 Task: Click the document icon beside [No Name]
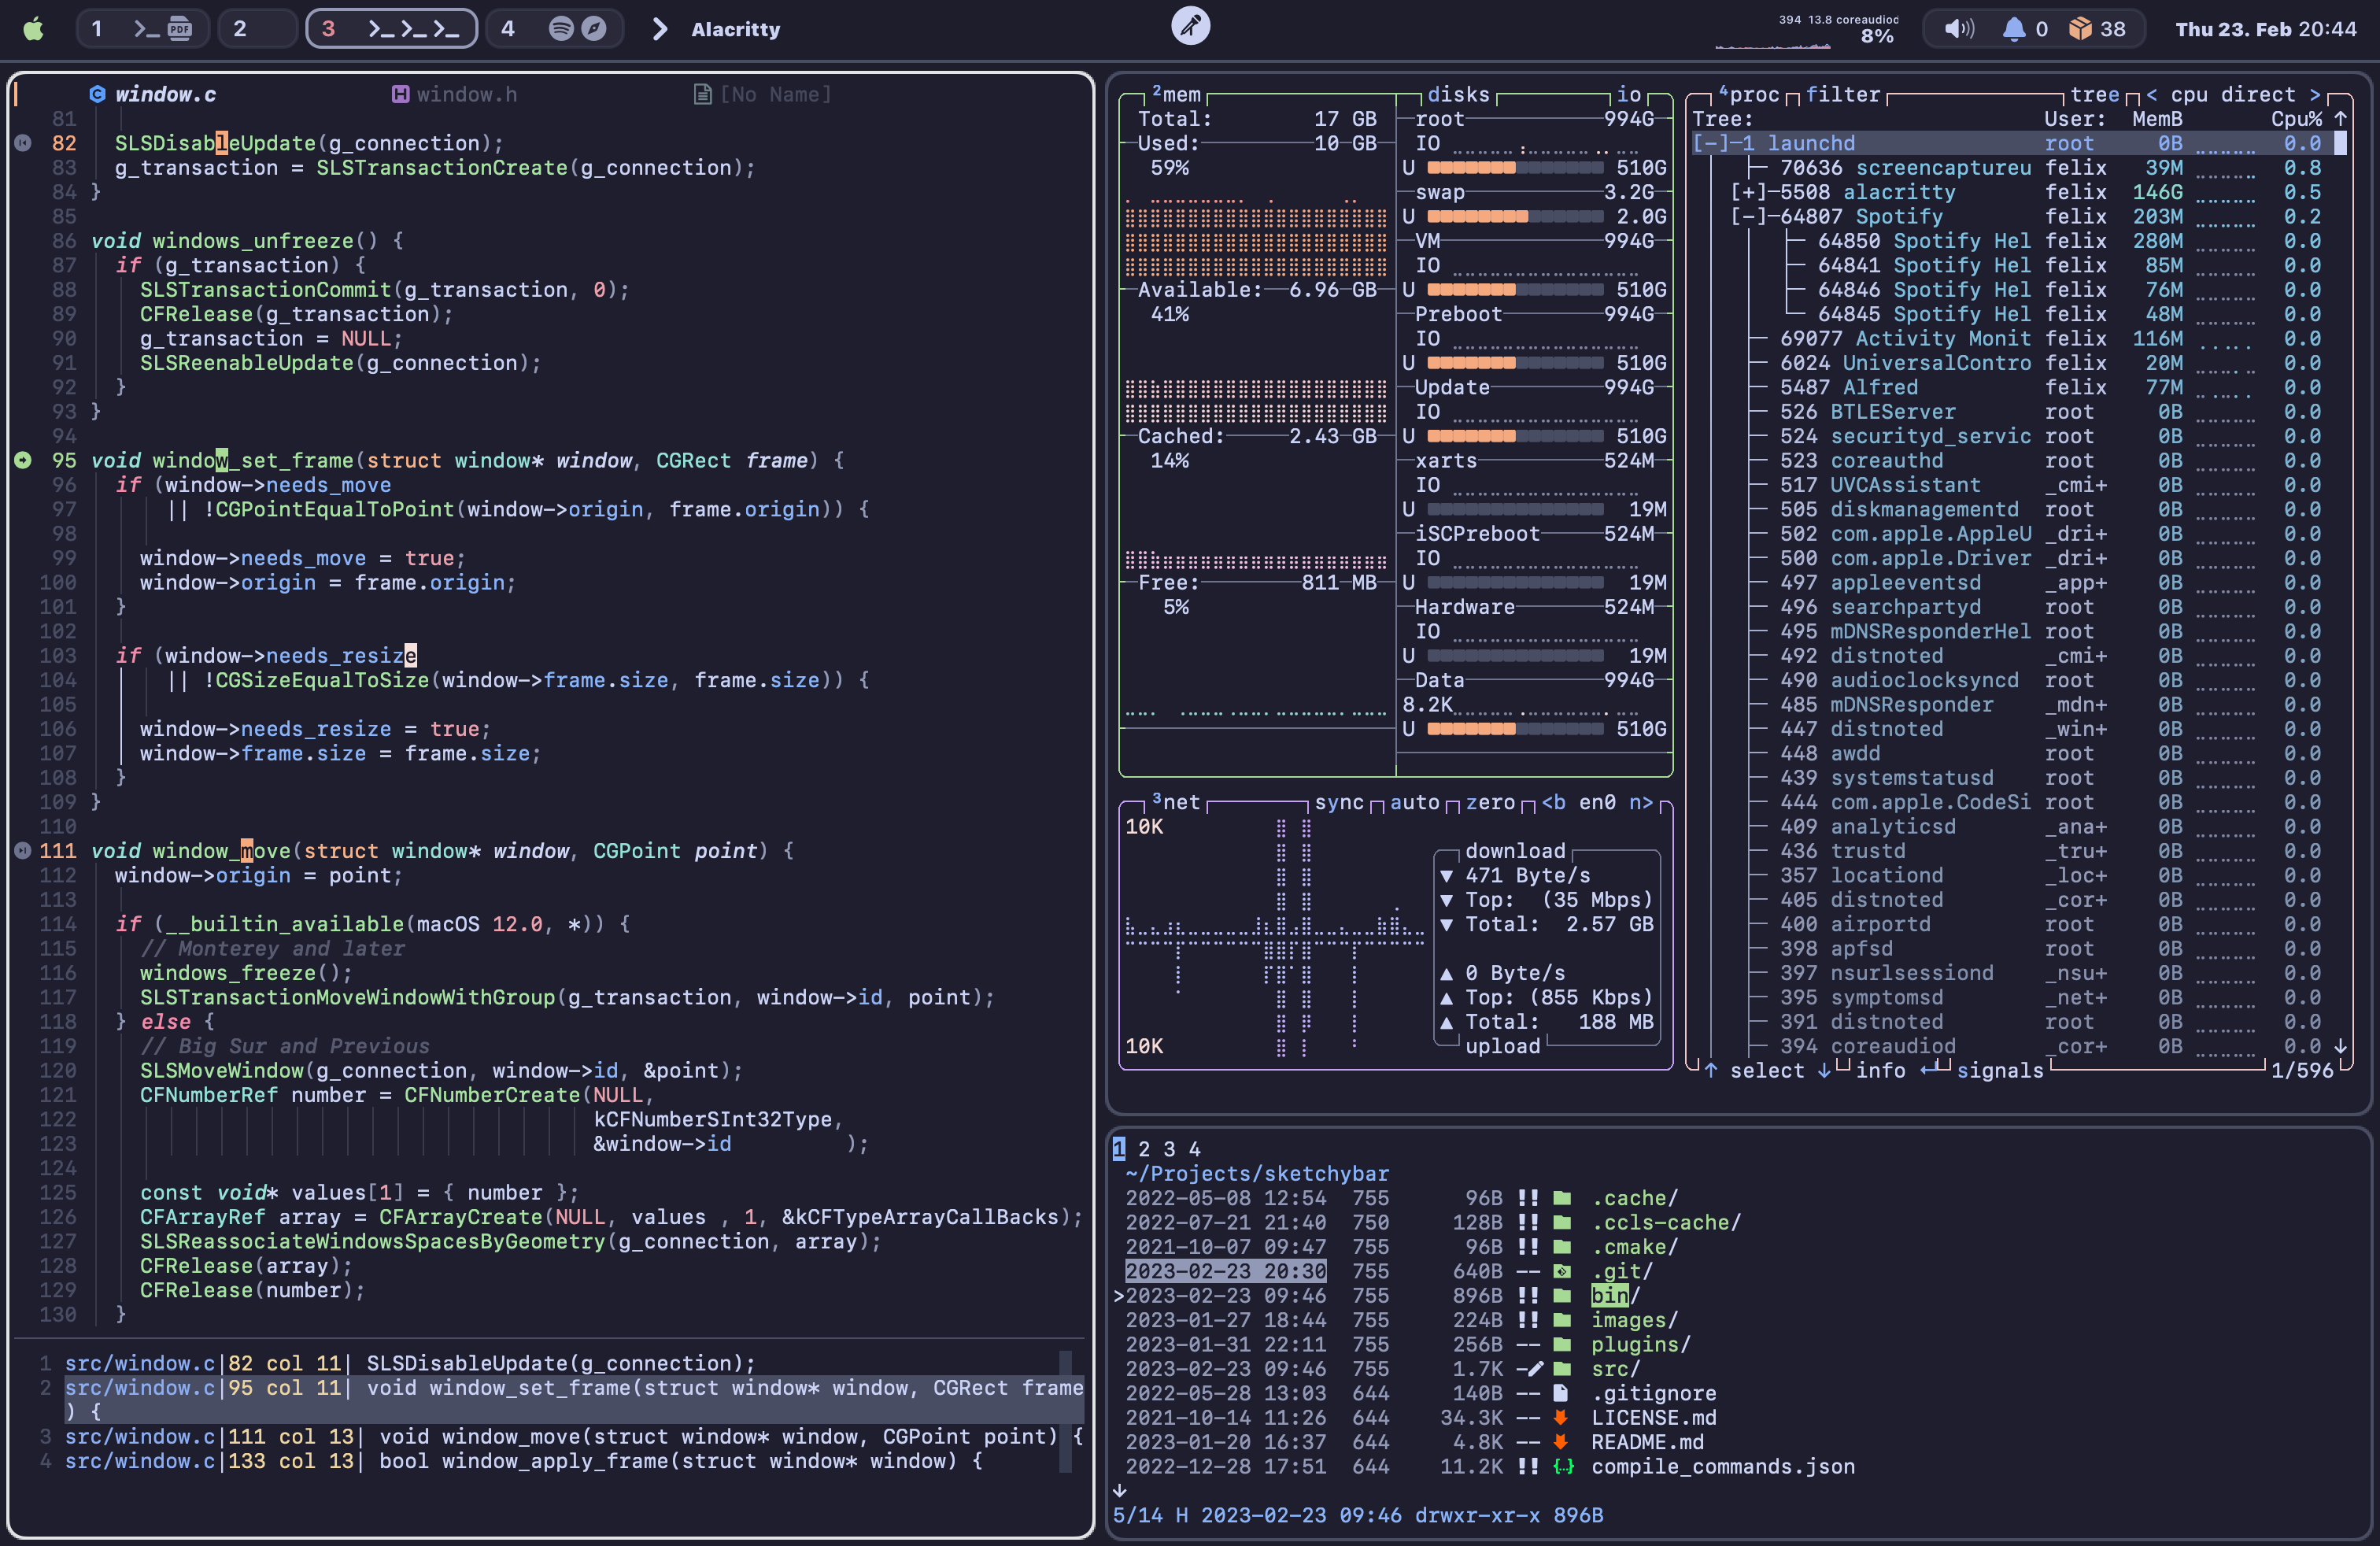[702, 94]
